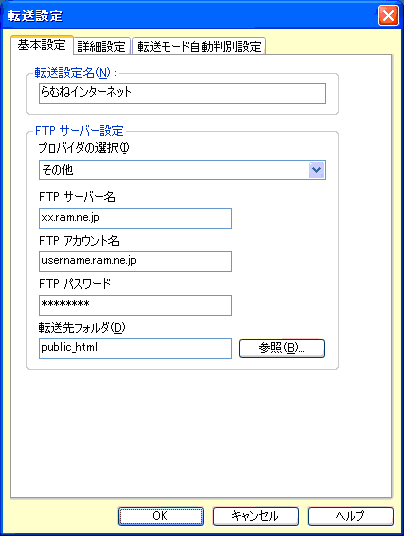Close the 転送設定 dialog with the X

388,15
